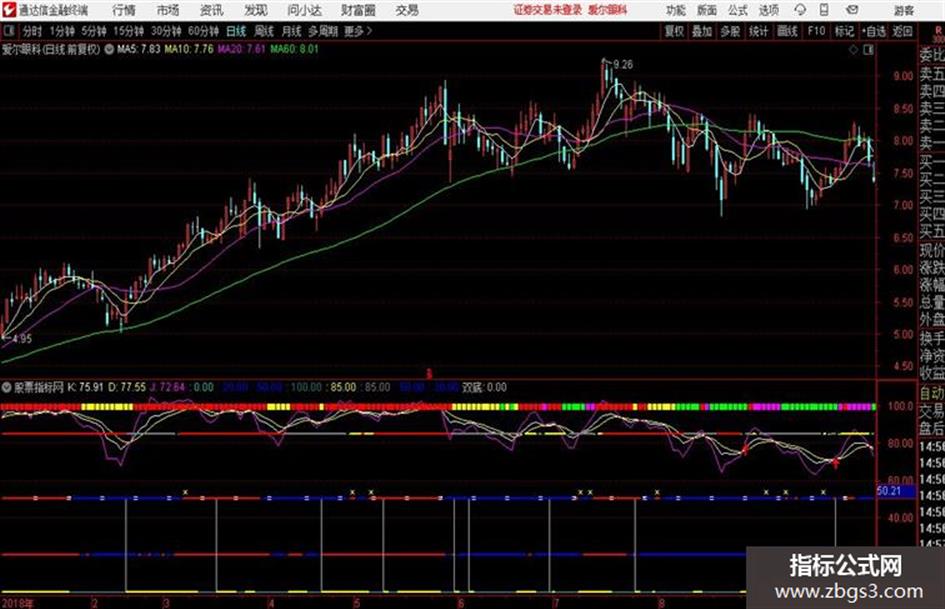Click the 统计 statistics toolbar button
The image size is (945, 609).
758,31
